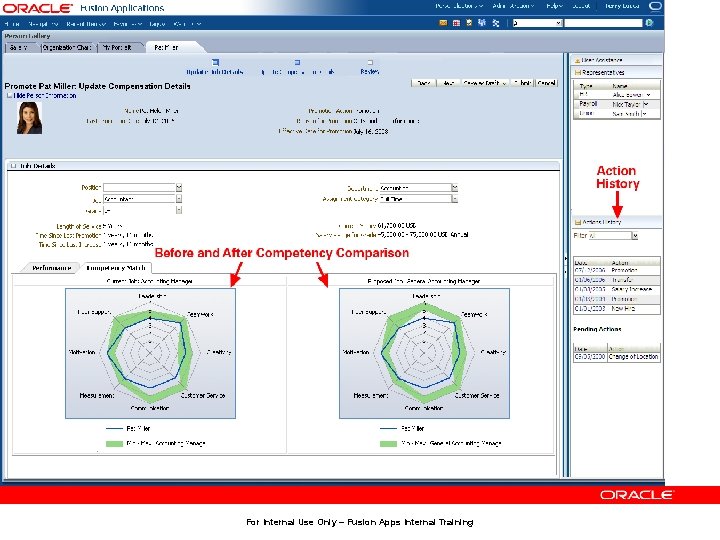This screenshot has height=540, width=720.
Task: Click the chat bubble icon at top right
Action: [x=655, y=6]
